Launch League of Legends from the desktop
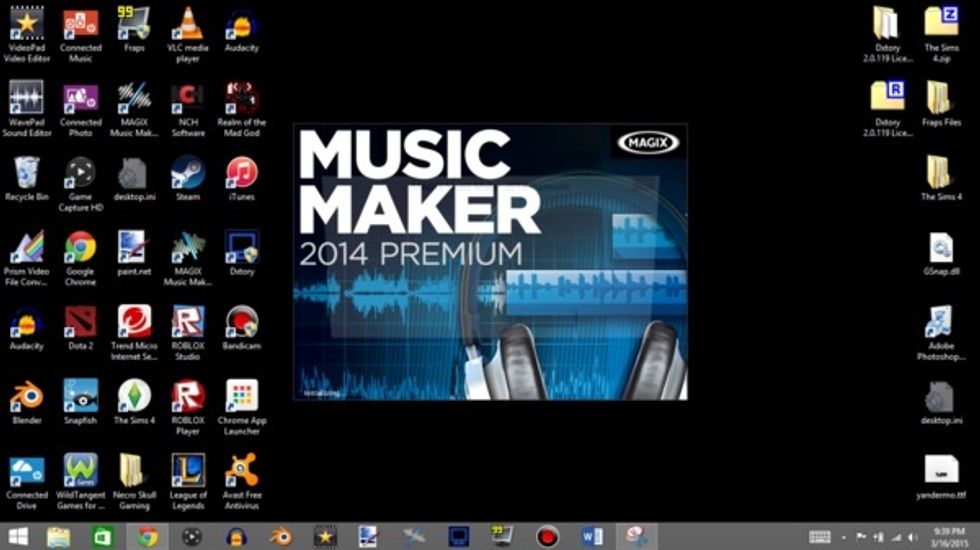Image resolution: width=980 pixels, height=550 pixels. (x=188, y=481)
